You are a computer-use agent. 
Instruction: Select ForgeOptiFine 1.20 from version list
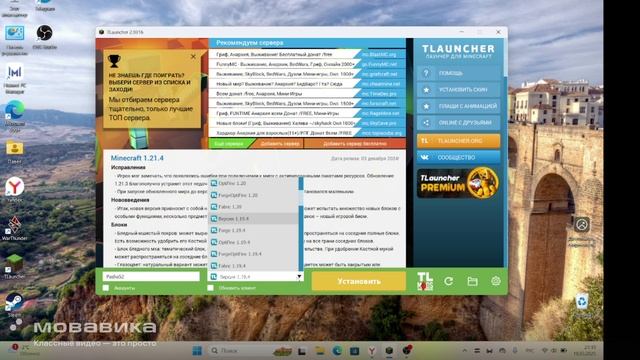pos(253,195)
